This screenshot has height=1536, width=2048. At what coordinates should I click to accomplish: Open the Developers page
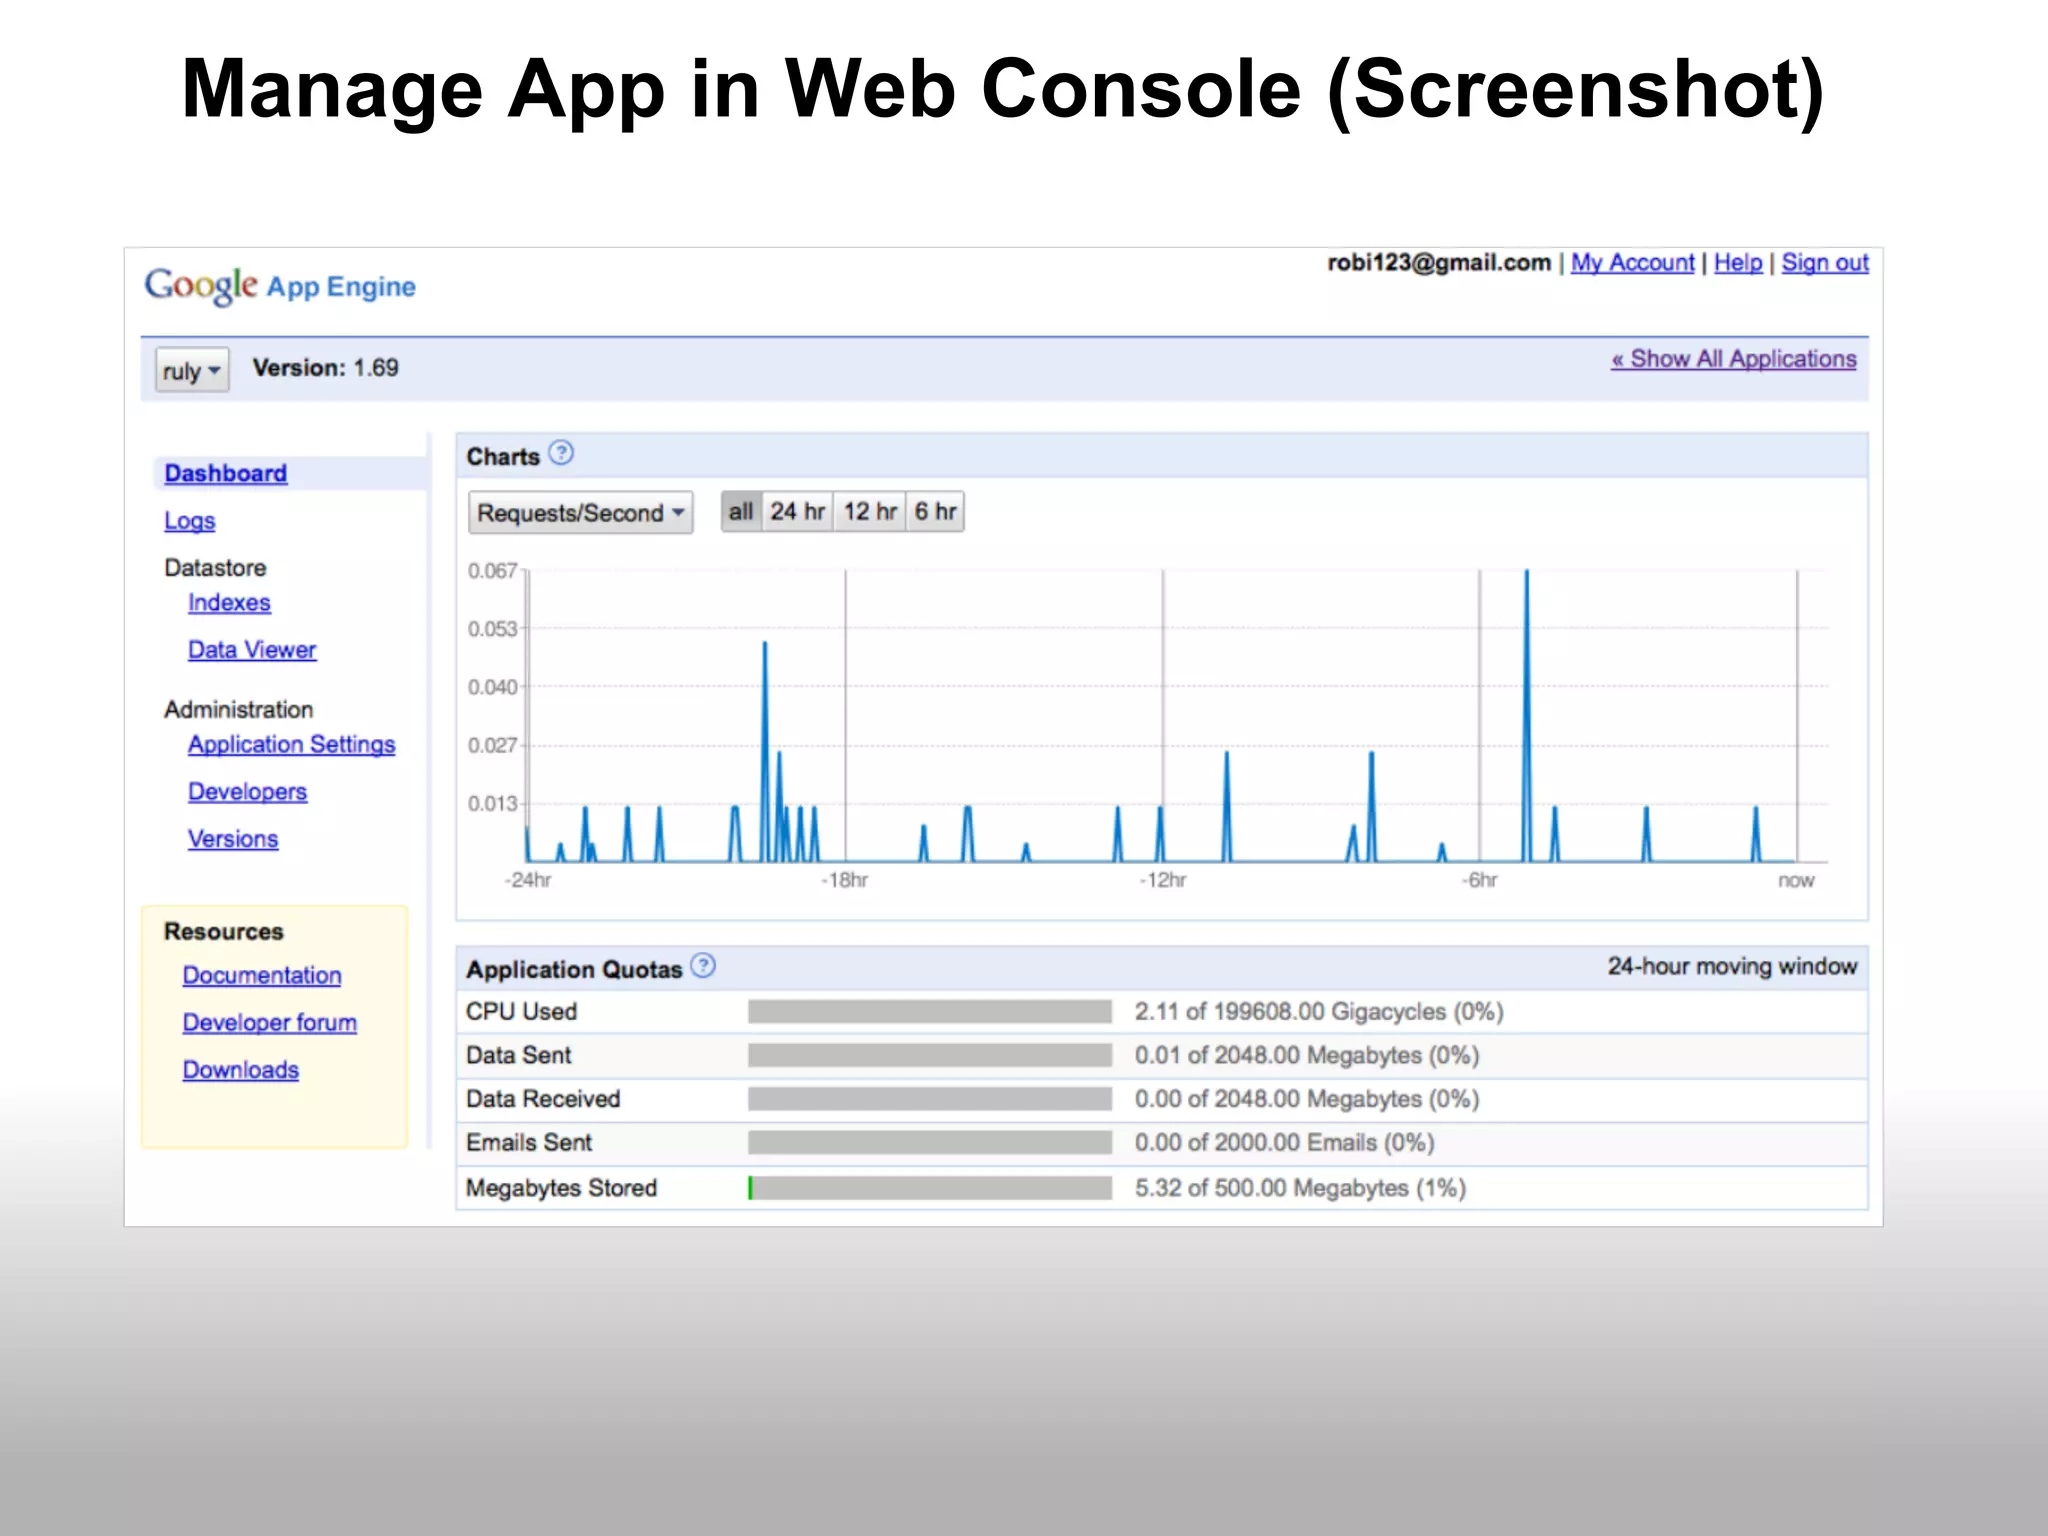pos(247,792)
